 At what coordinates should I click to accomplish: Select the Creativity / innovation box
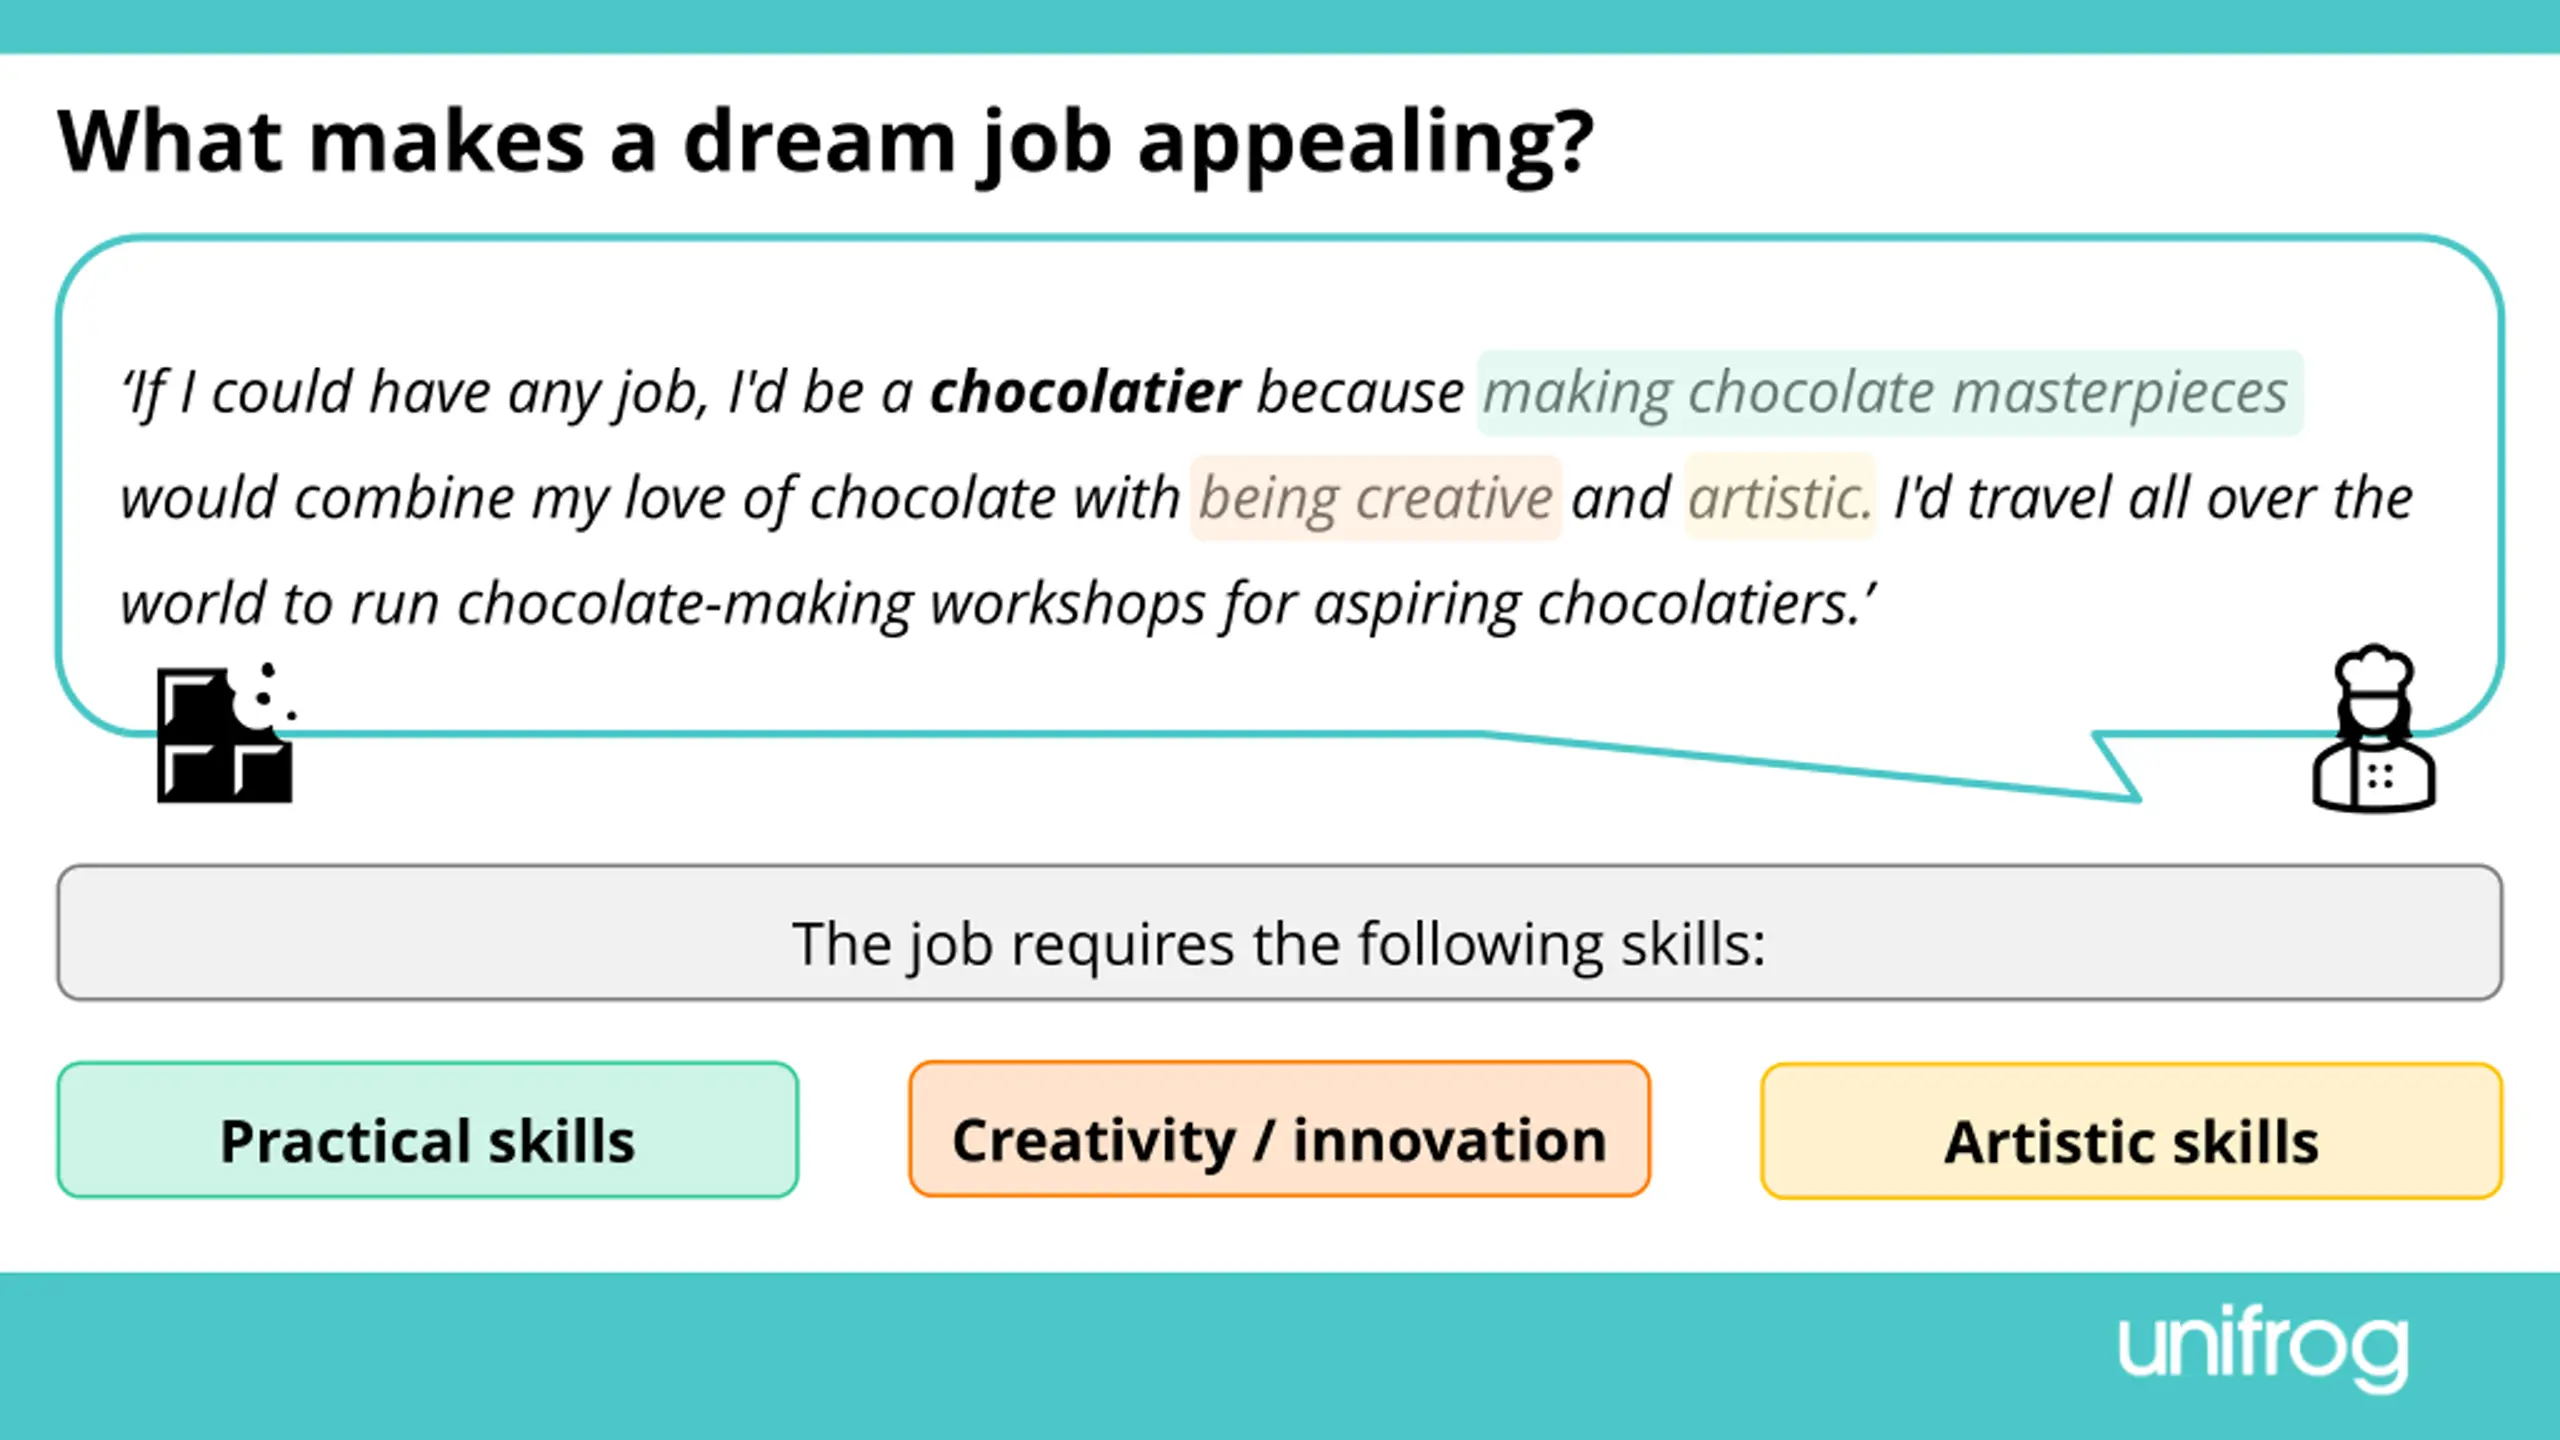(x=1279, y=1130)
